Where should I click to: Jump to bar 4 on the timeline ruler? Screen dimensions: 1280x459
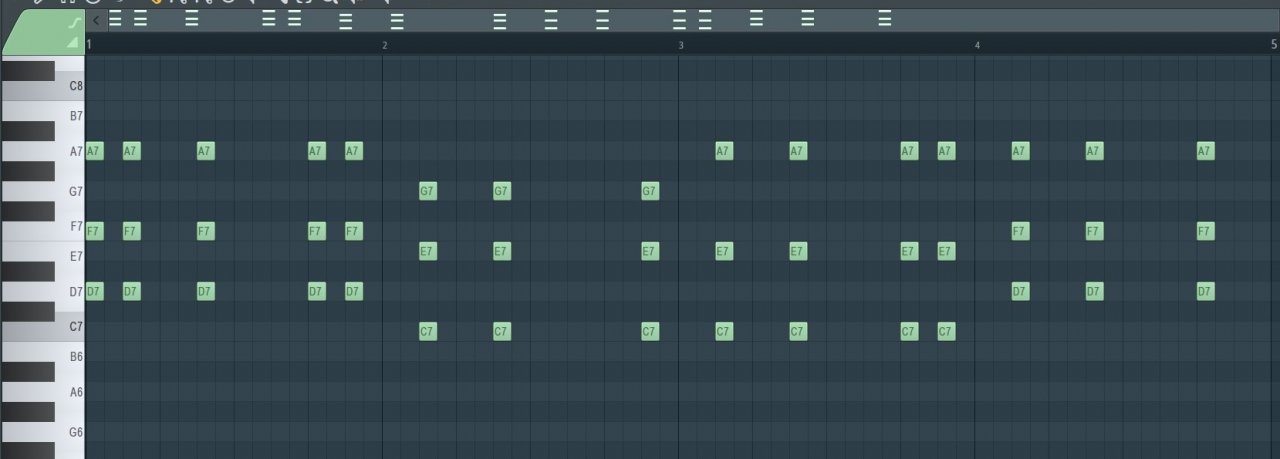[x=977, y=45]
